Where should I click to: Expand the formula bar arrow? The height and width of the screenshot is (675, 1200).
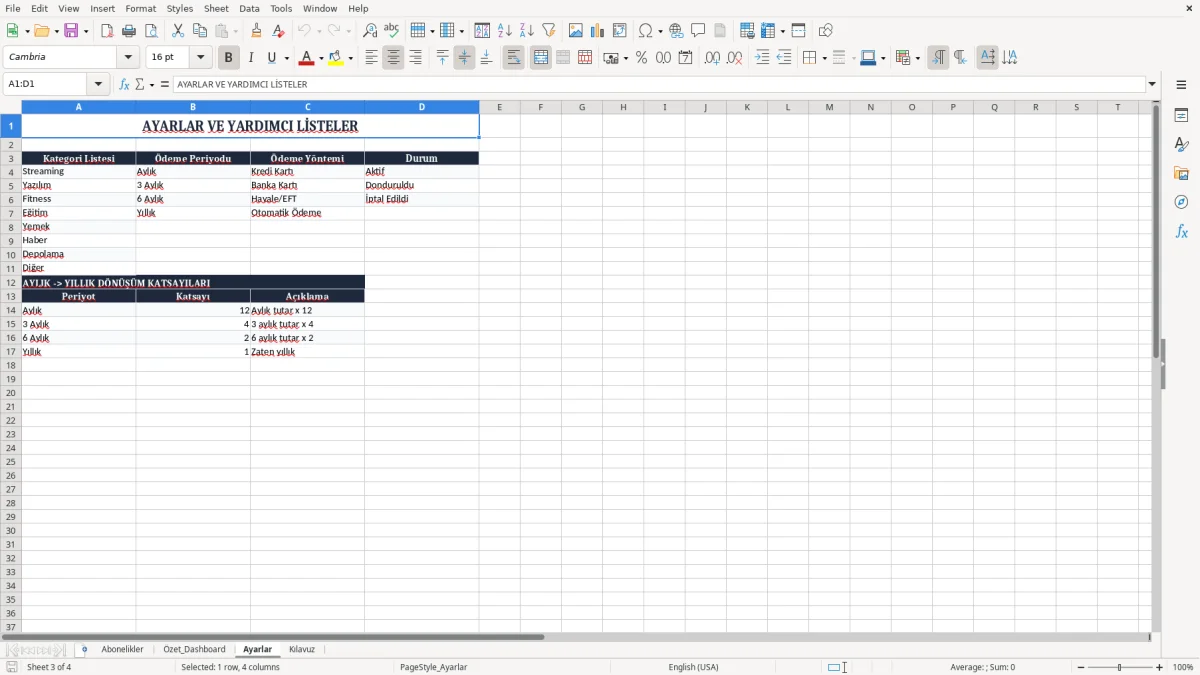point(1152,85)
